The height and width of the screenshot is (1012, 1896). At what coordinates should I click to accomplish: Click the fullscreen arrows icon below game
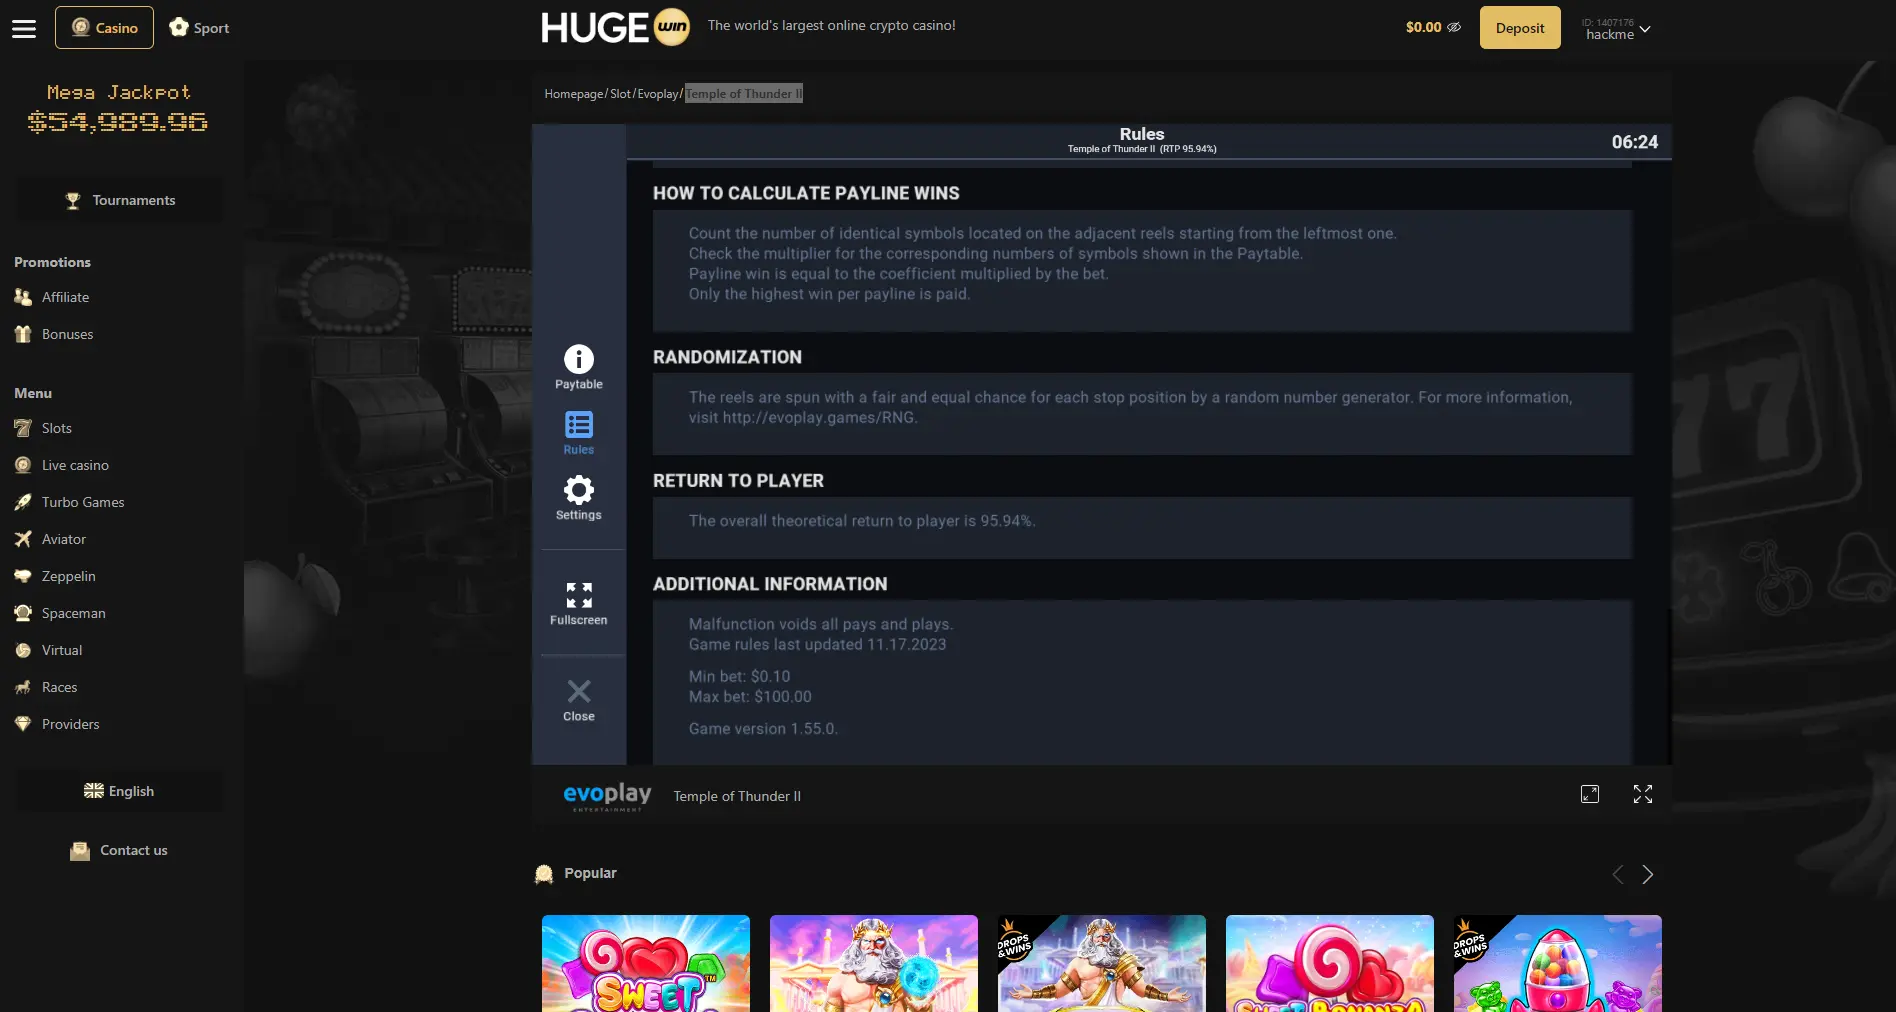tap(1643, 794)
